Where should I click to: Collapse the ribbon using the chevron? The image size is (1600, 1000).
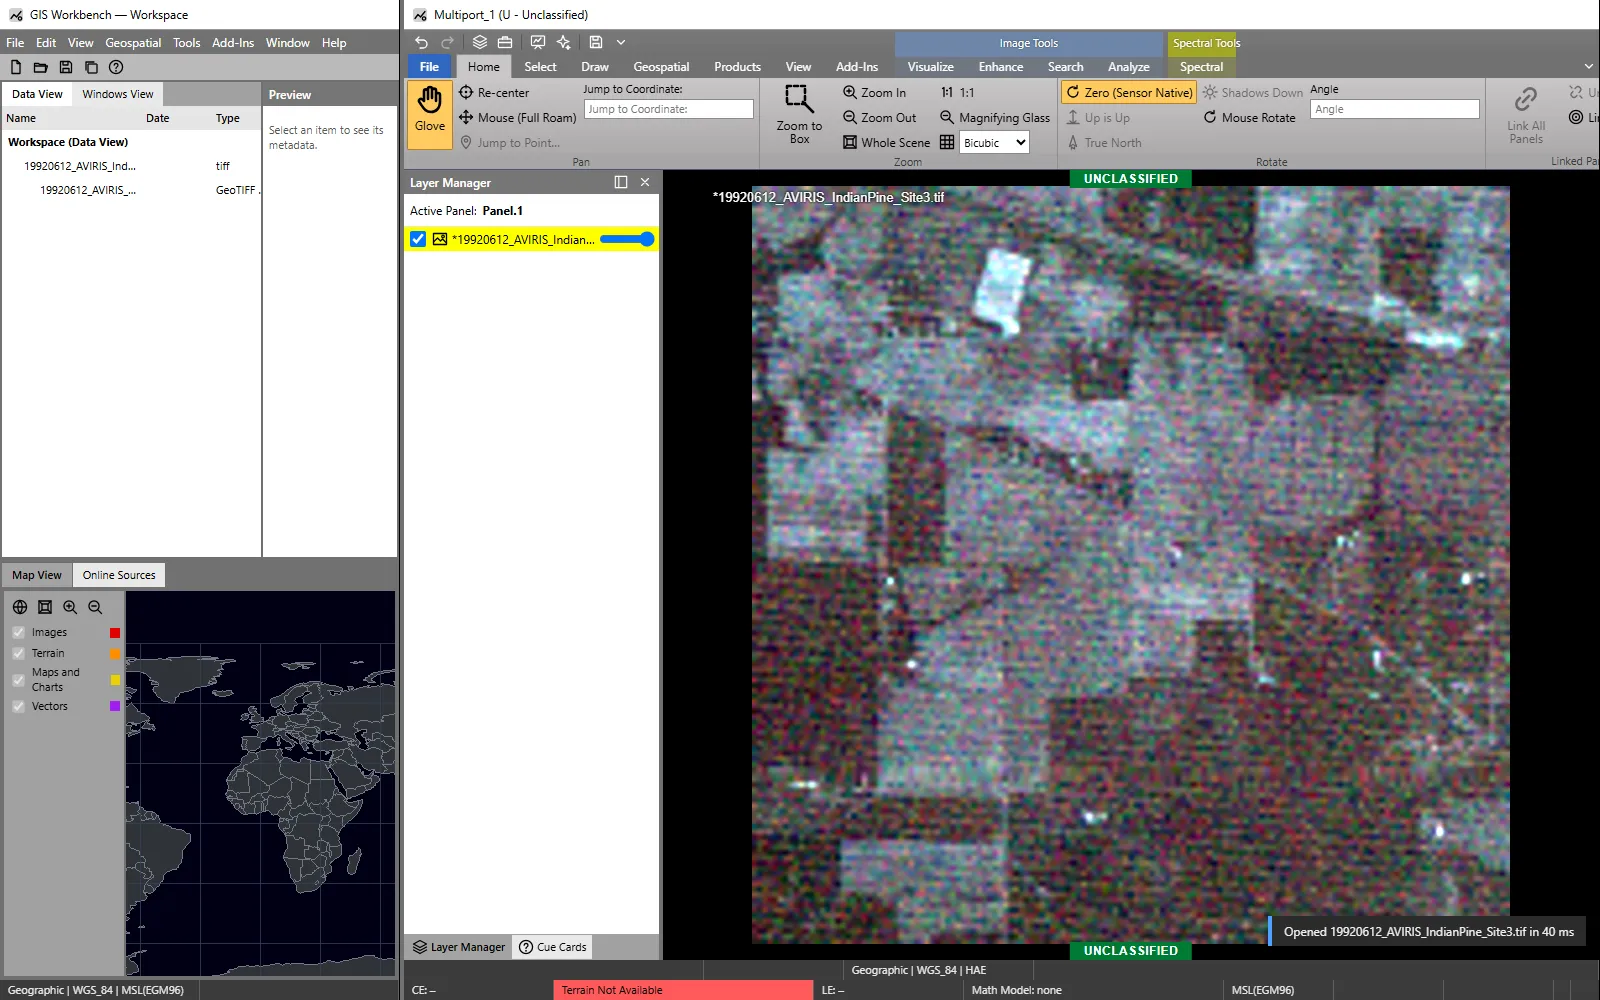tap(1589, 67)
